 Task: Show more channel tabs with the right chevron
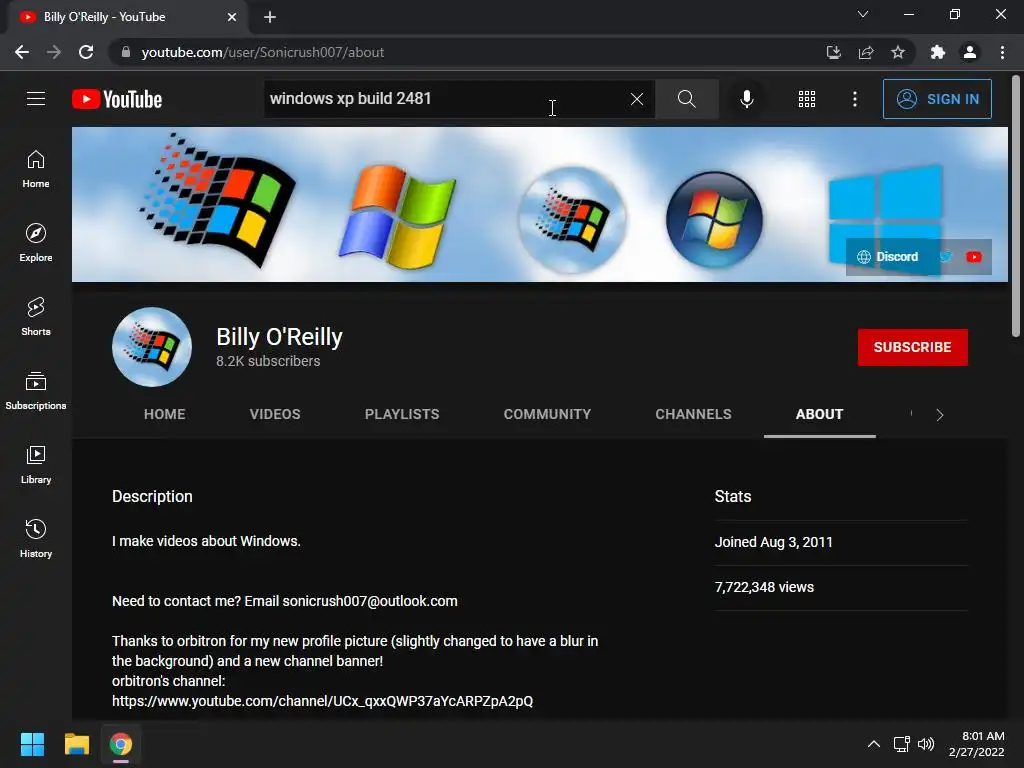[940, 415]
